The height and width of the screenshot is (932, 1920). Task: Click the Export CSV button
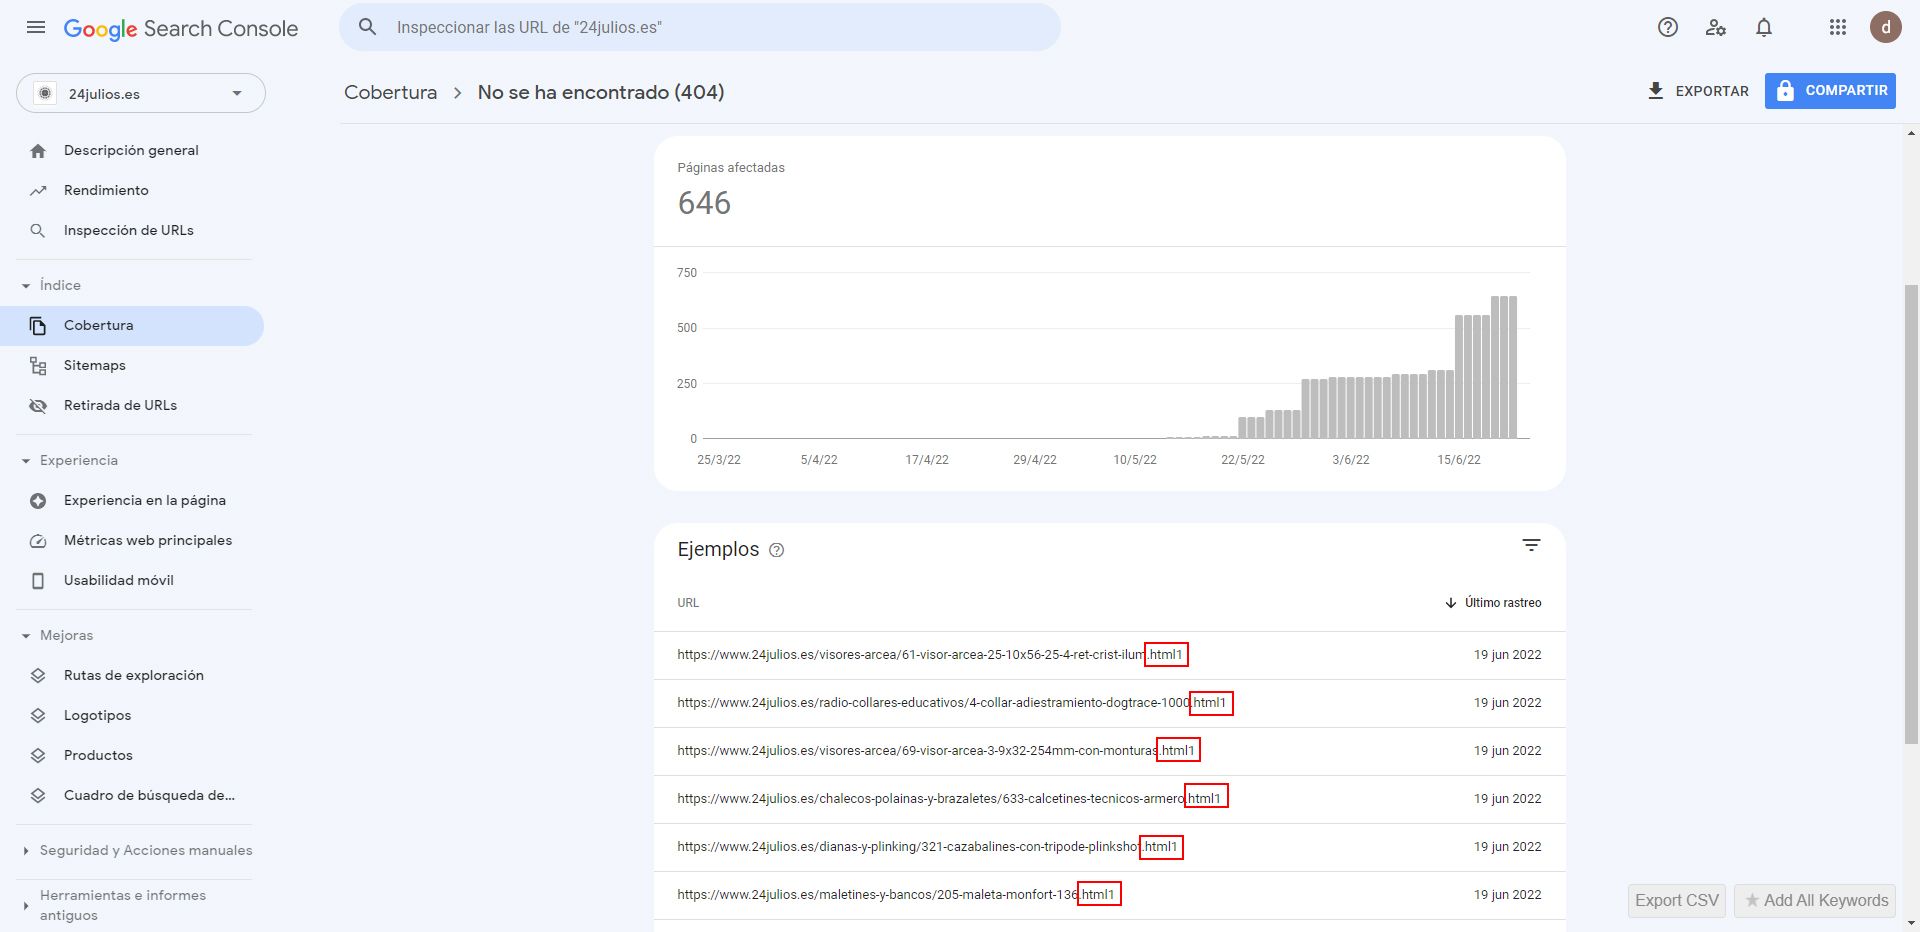tap(1677, 900)
